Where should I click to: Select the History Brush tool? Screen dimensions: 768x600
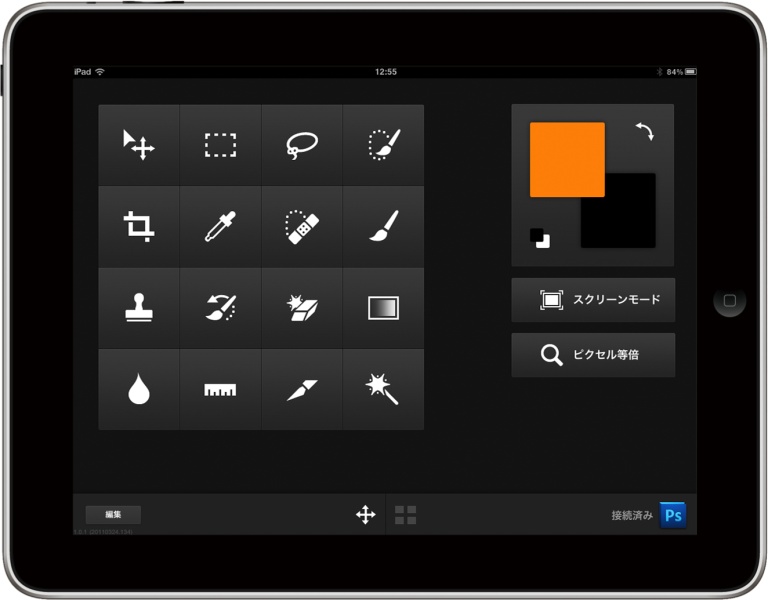pyautogui.click(x=220, y=308)
